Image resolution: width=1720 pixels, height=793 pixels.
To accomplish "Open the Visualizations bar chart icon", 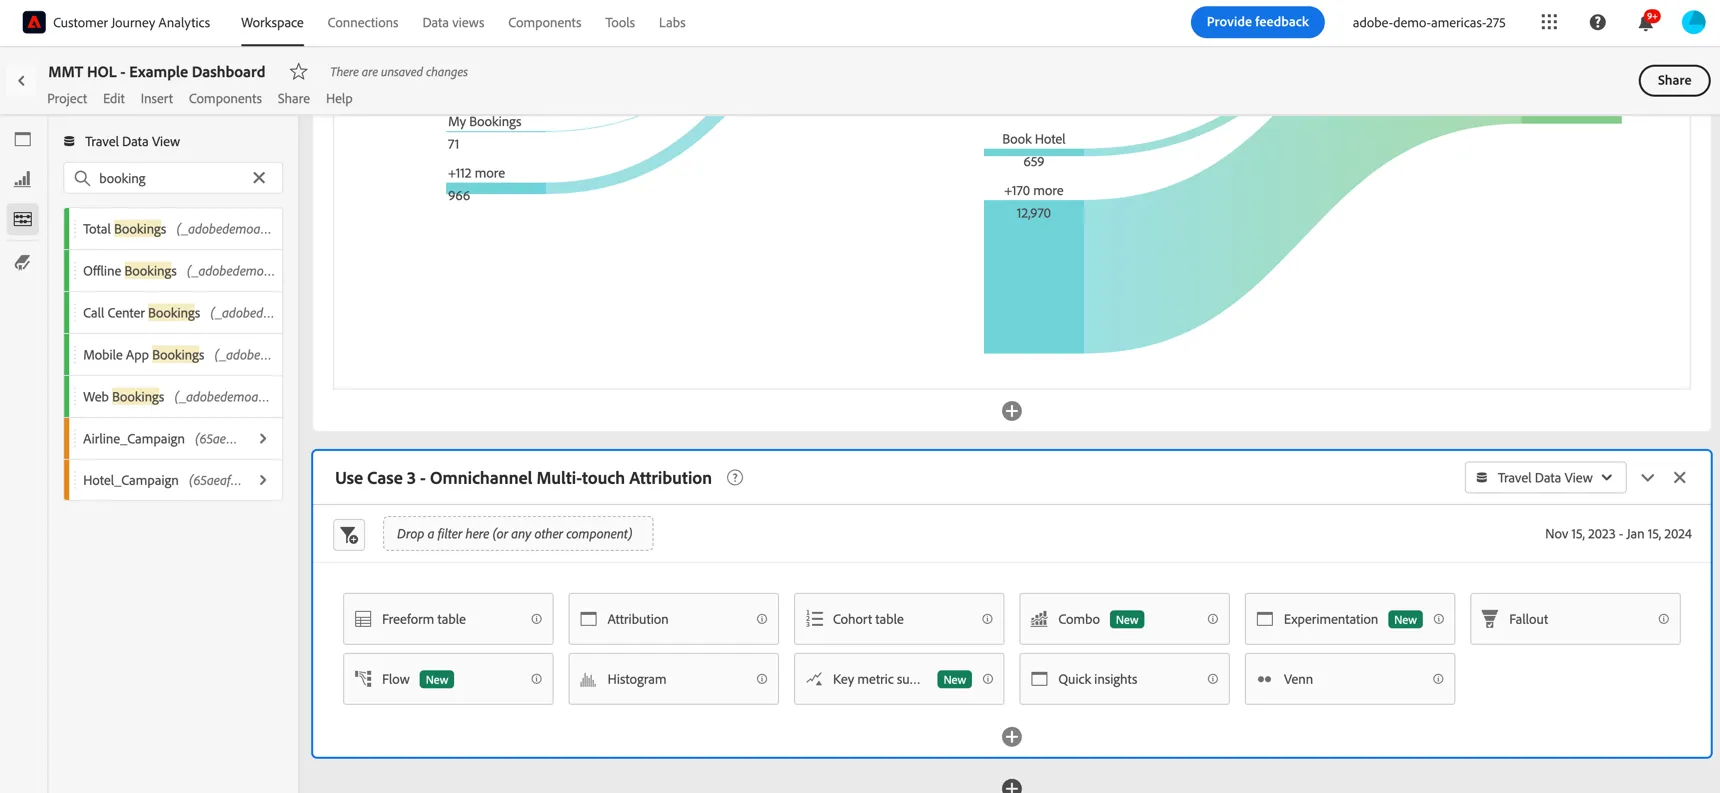I will (x=23, y=180).
